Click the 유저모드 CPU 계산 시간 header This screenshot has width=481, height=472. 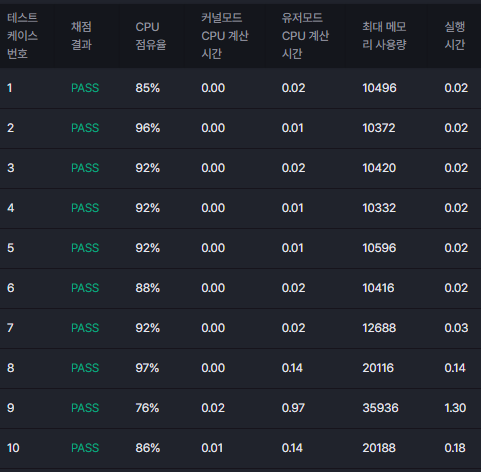coord(305,36)
